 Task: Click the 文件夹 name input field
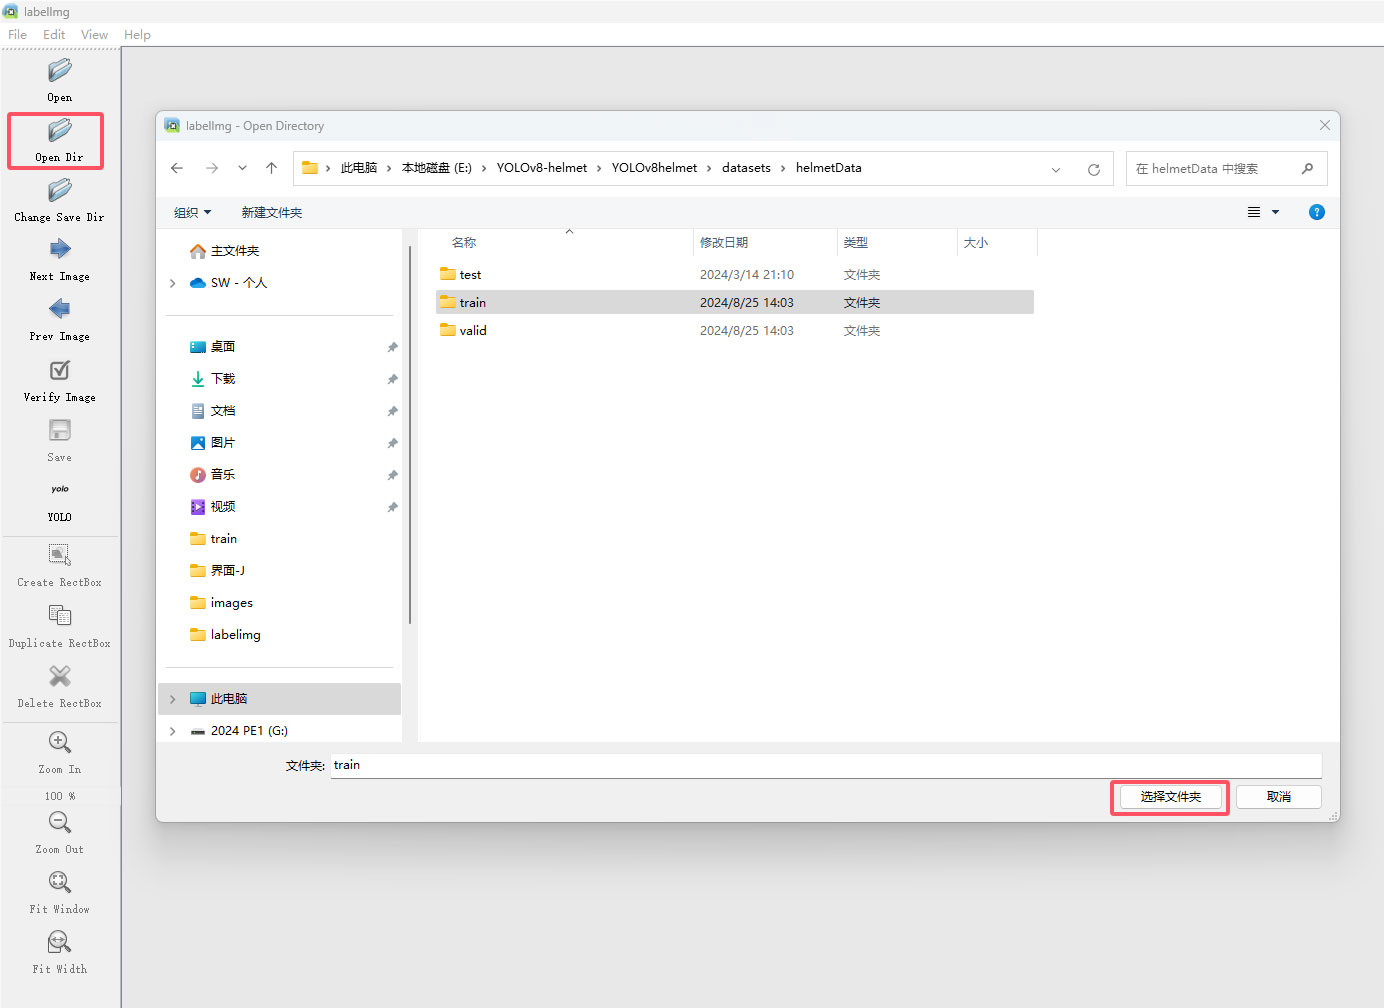(x=825, y=765)
